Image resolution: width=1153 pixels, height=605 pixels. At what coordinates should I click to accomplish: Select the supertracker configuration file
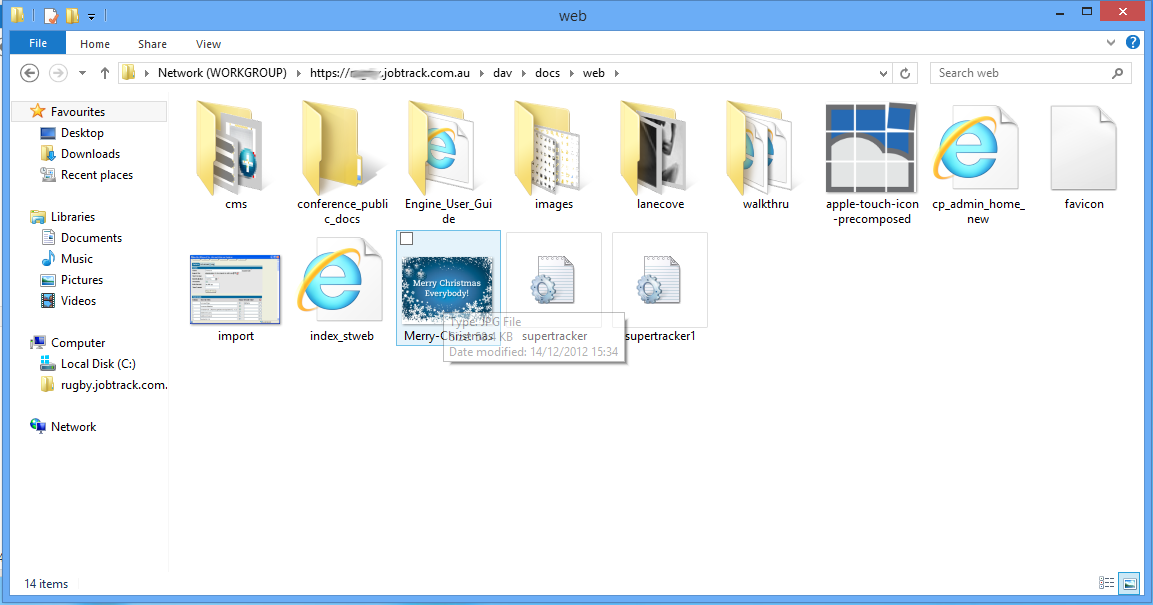click(x=554, y=280)
